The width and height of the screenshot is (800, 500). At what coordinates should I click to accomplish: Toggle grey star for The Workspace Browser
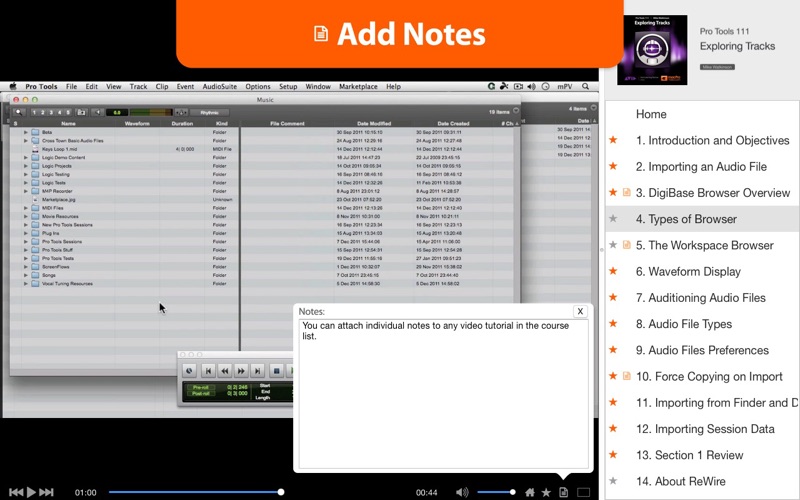point(613,245)
